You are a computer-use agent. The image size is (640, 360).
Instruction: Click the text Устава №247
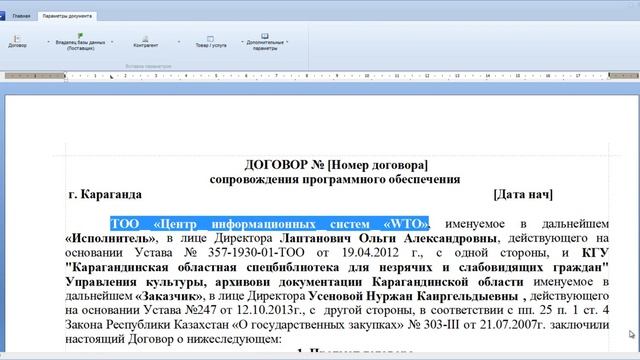179,310
